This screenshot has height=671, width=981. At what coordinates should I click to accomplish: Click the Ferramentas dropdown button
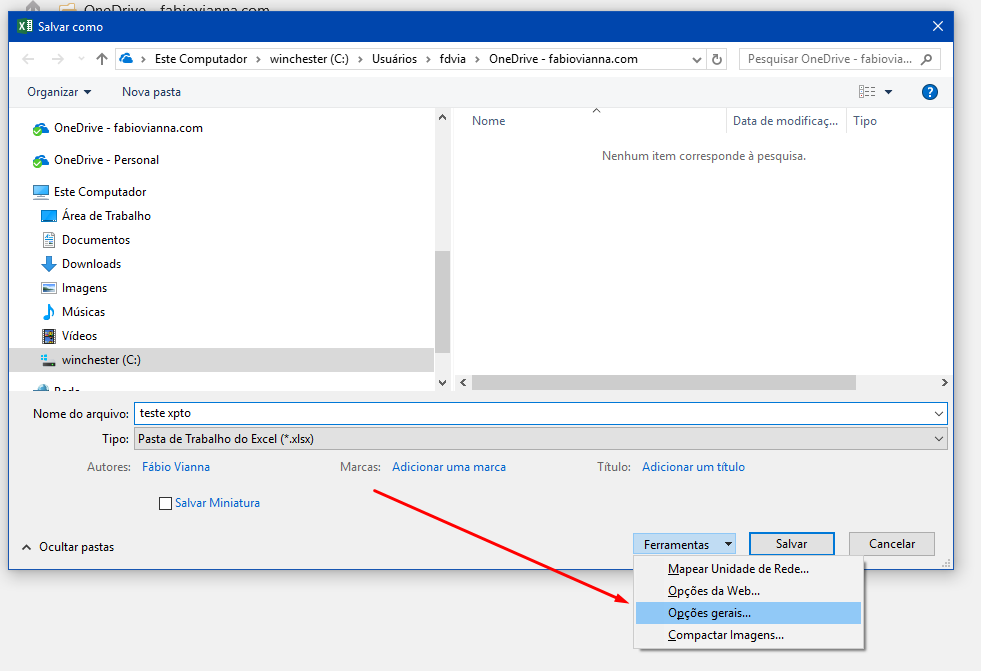[684, 544]
